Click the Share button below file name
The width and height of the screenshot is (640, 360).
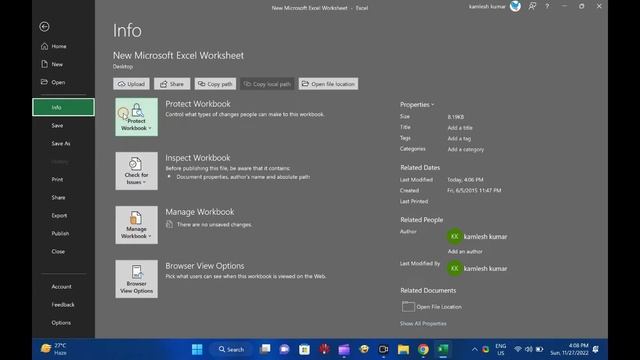tap(172, 84)
